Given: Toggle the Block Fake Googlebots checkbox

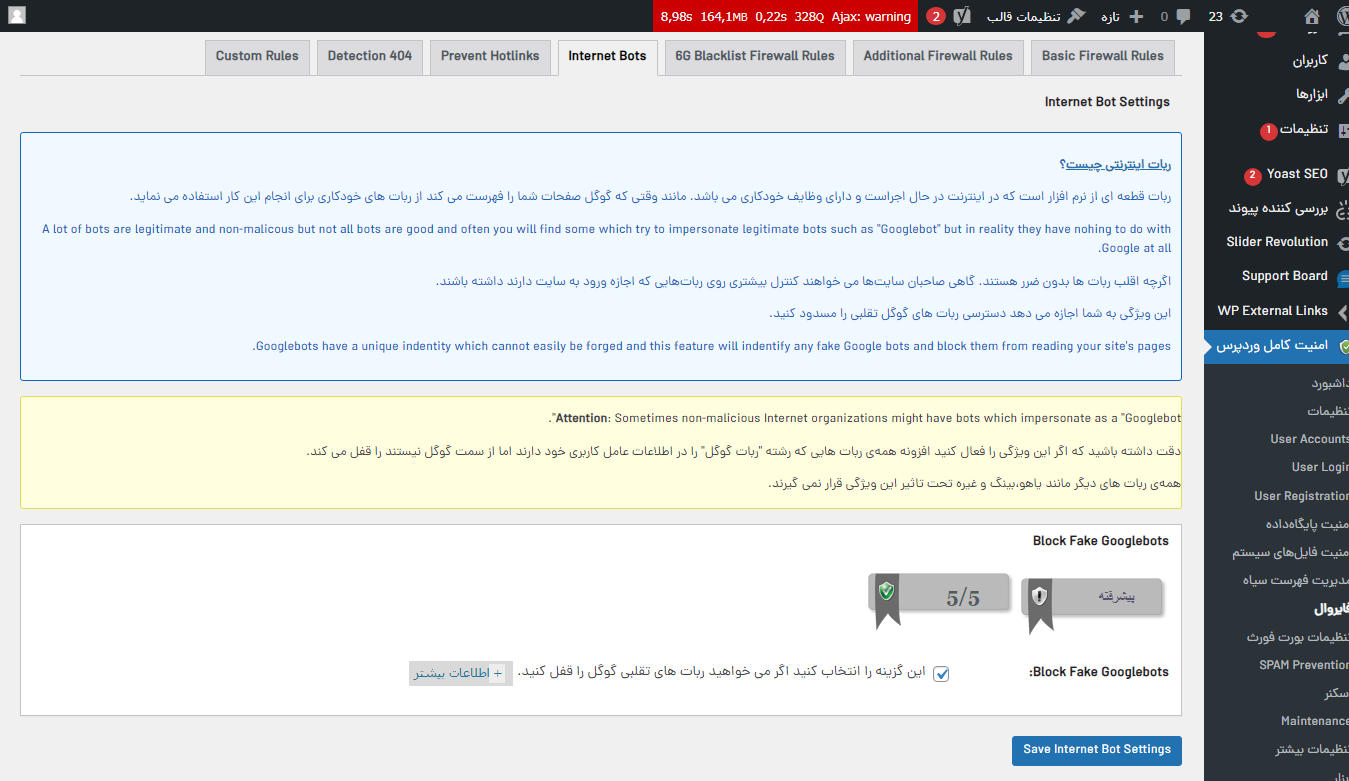Looking at the screenshot, I should tap(941, 673).
